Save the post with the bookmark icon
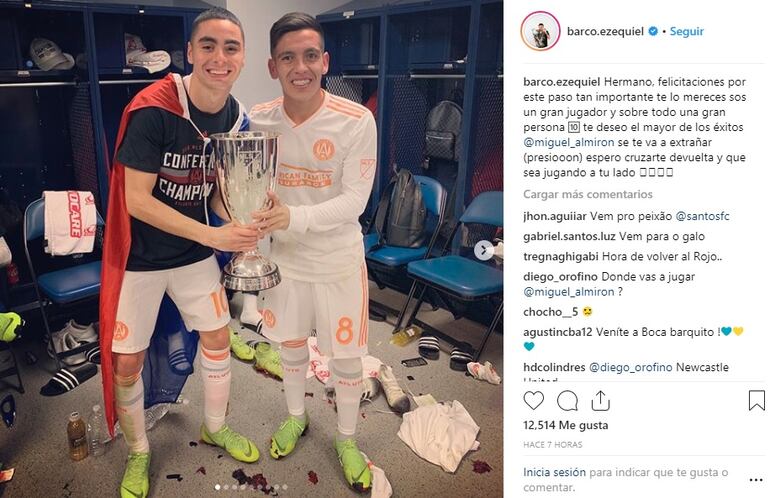 pos(757,401)
